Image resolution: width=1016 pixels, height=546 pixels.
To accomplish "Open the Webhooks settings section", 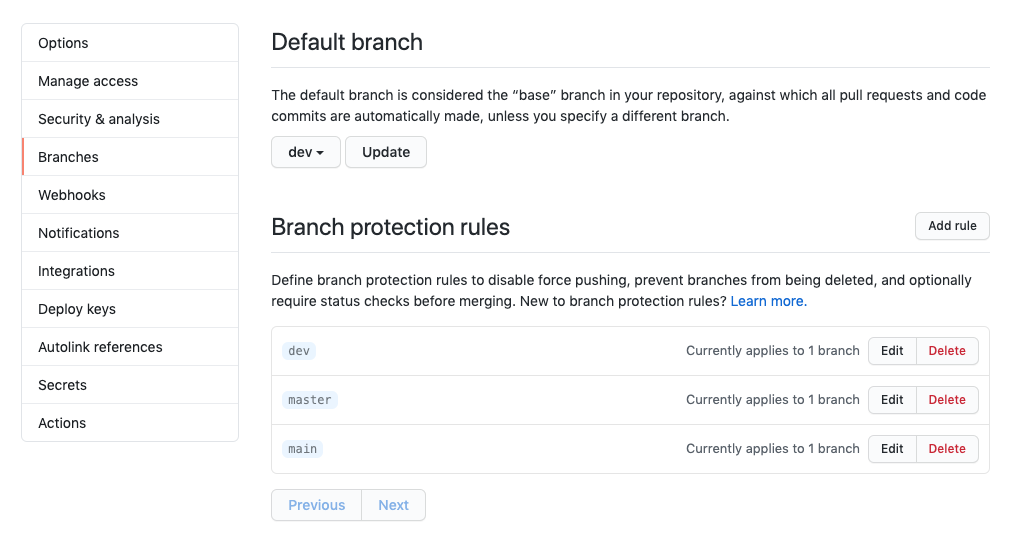I will coord(72,195).
